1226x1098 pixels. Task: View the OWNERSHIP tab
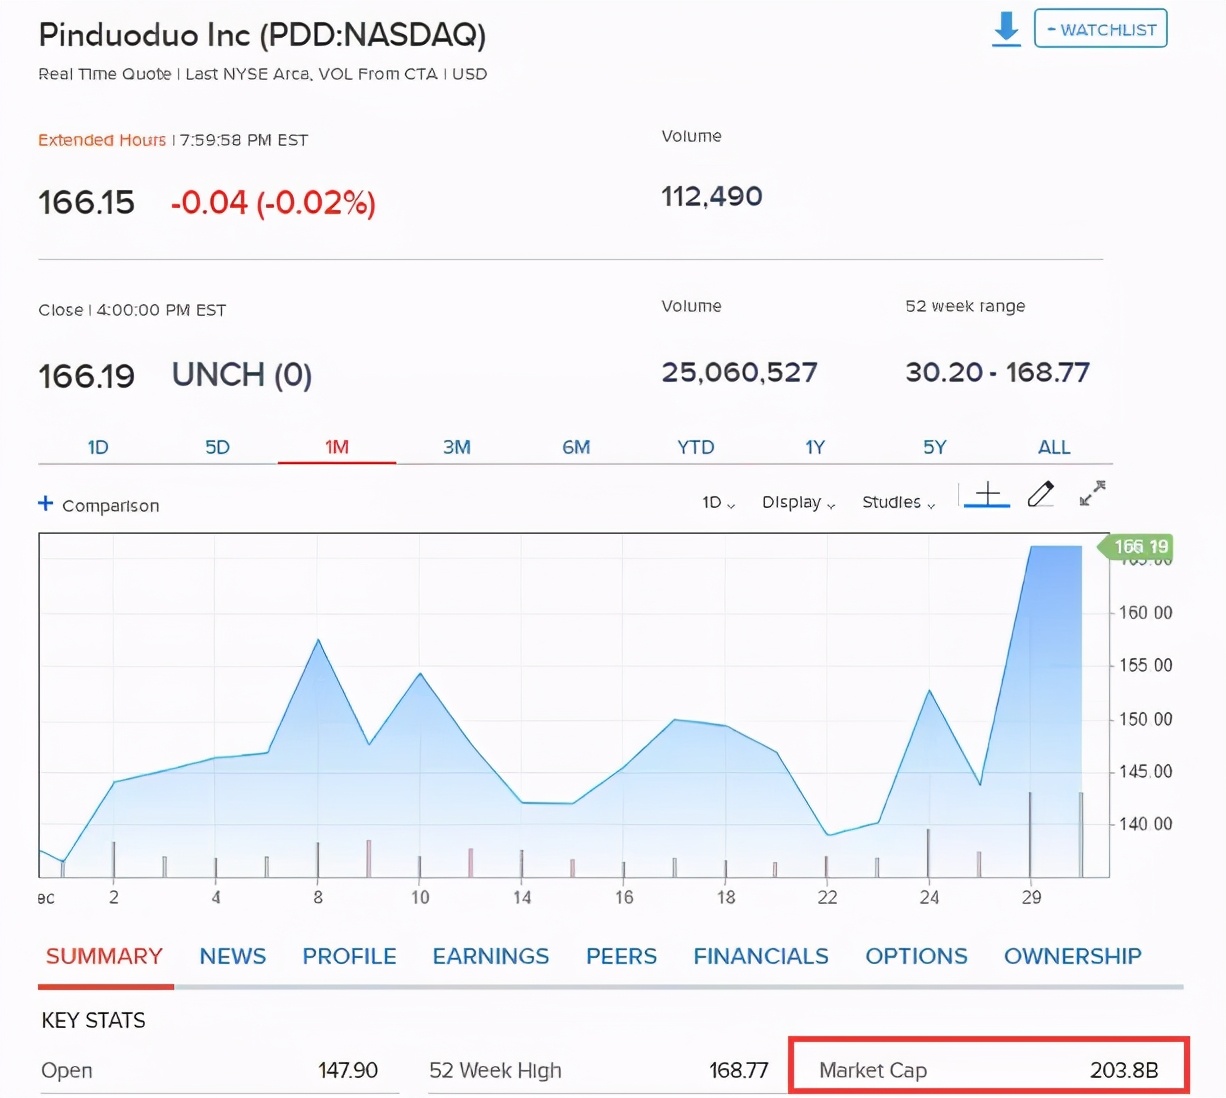click(x=1073, y=957)
